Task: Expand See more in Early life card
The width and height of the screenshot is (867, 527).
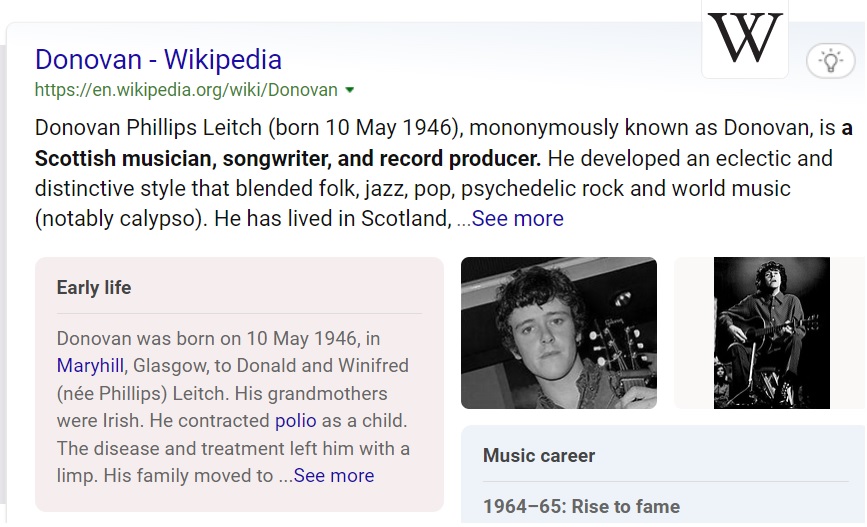Action: tap(333, 476)
